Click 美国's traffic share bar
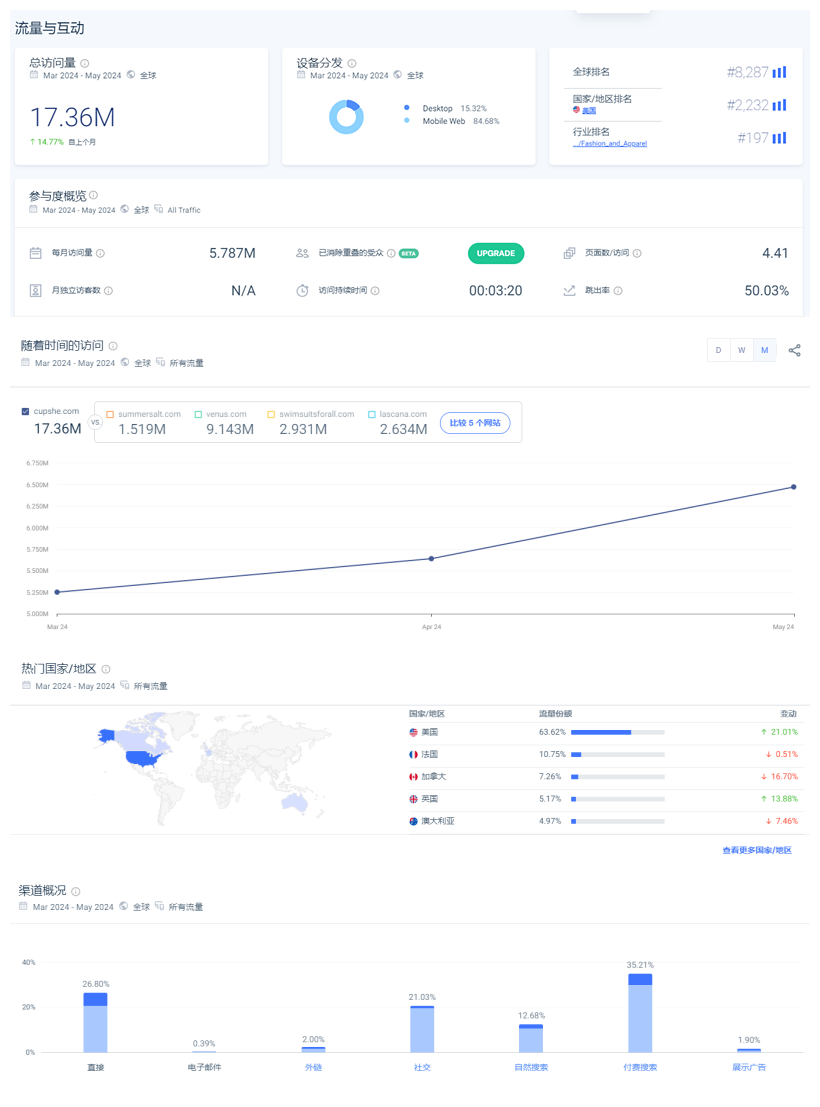Image resolution: width=820 pixels, height=1107 pixels. [620, 731]
